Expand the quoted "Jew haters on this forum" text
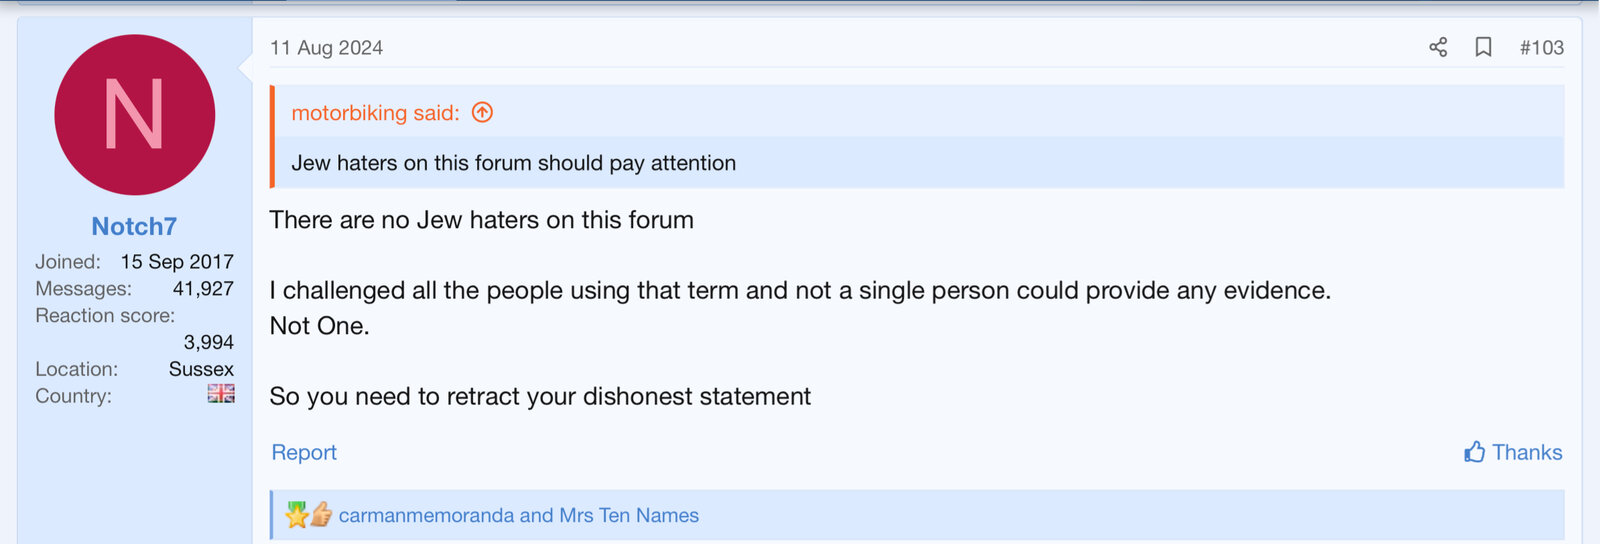1600x544 pixels. (513, 163)
